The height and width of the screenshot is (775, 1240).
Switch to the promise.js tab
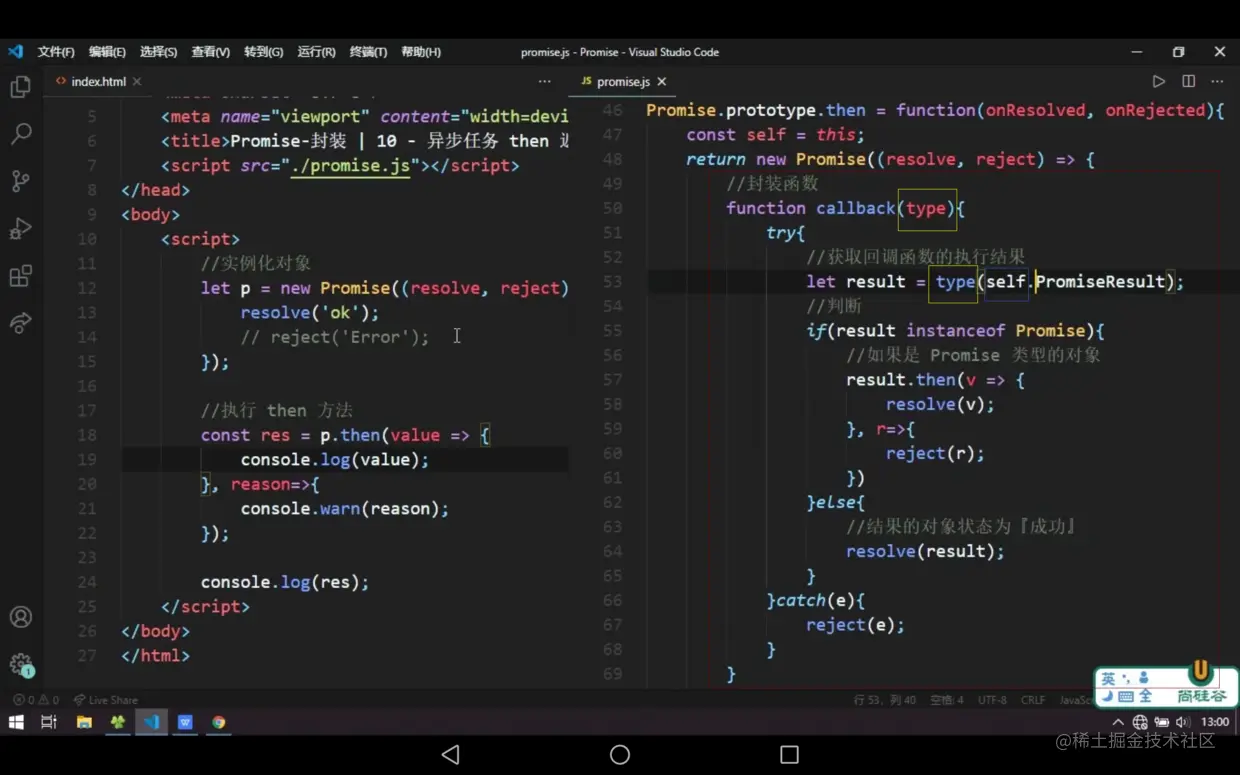(x=623, y=82)
